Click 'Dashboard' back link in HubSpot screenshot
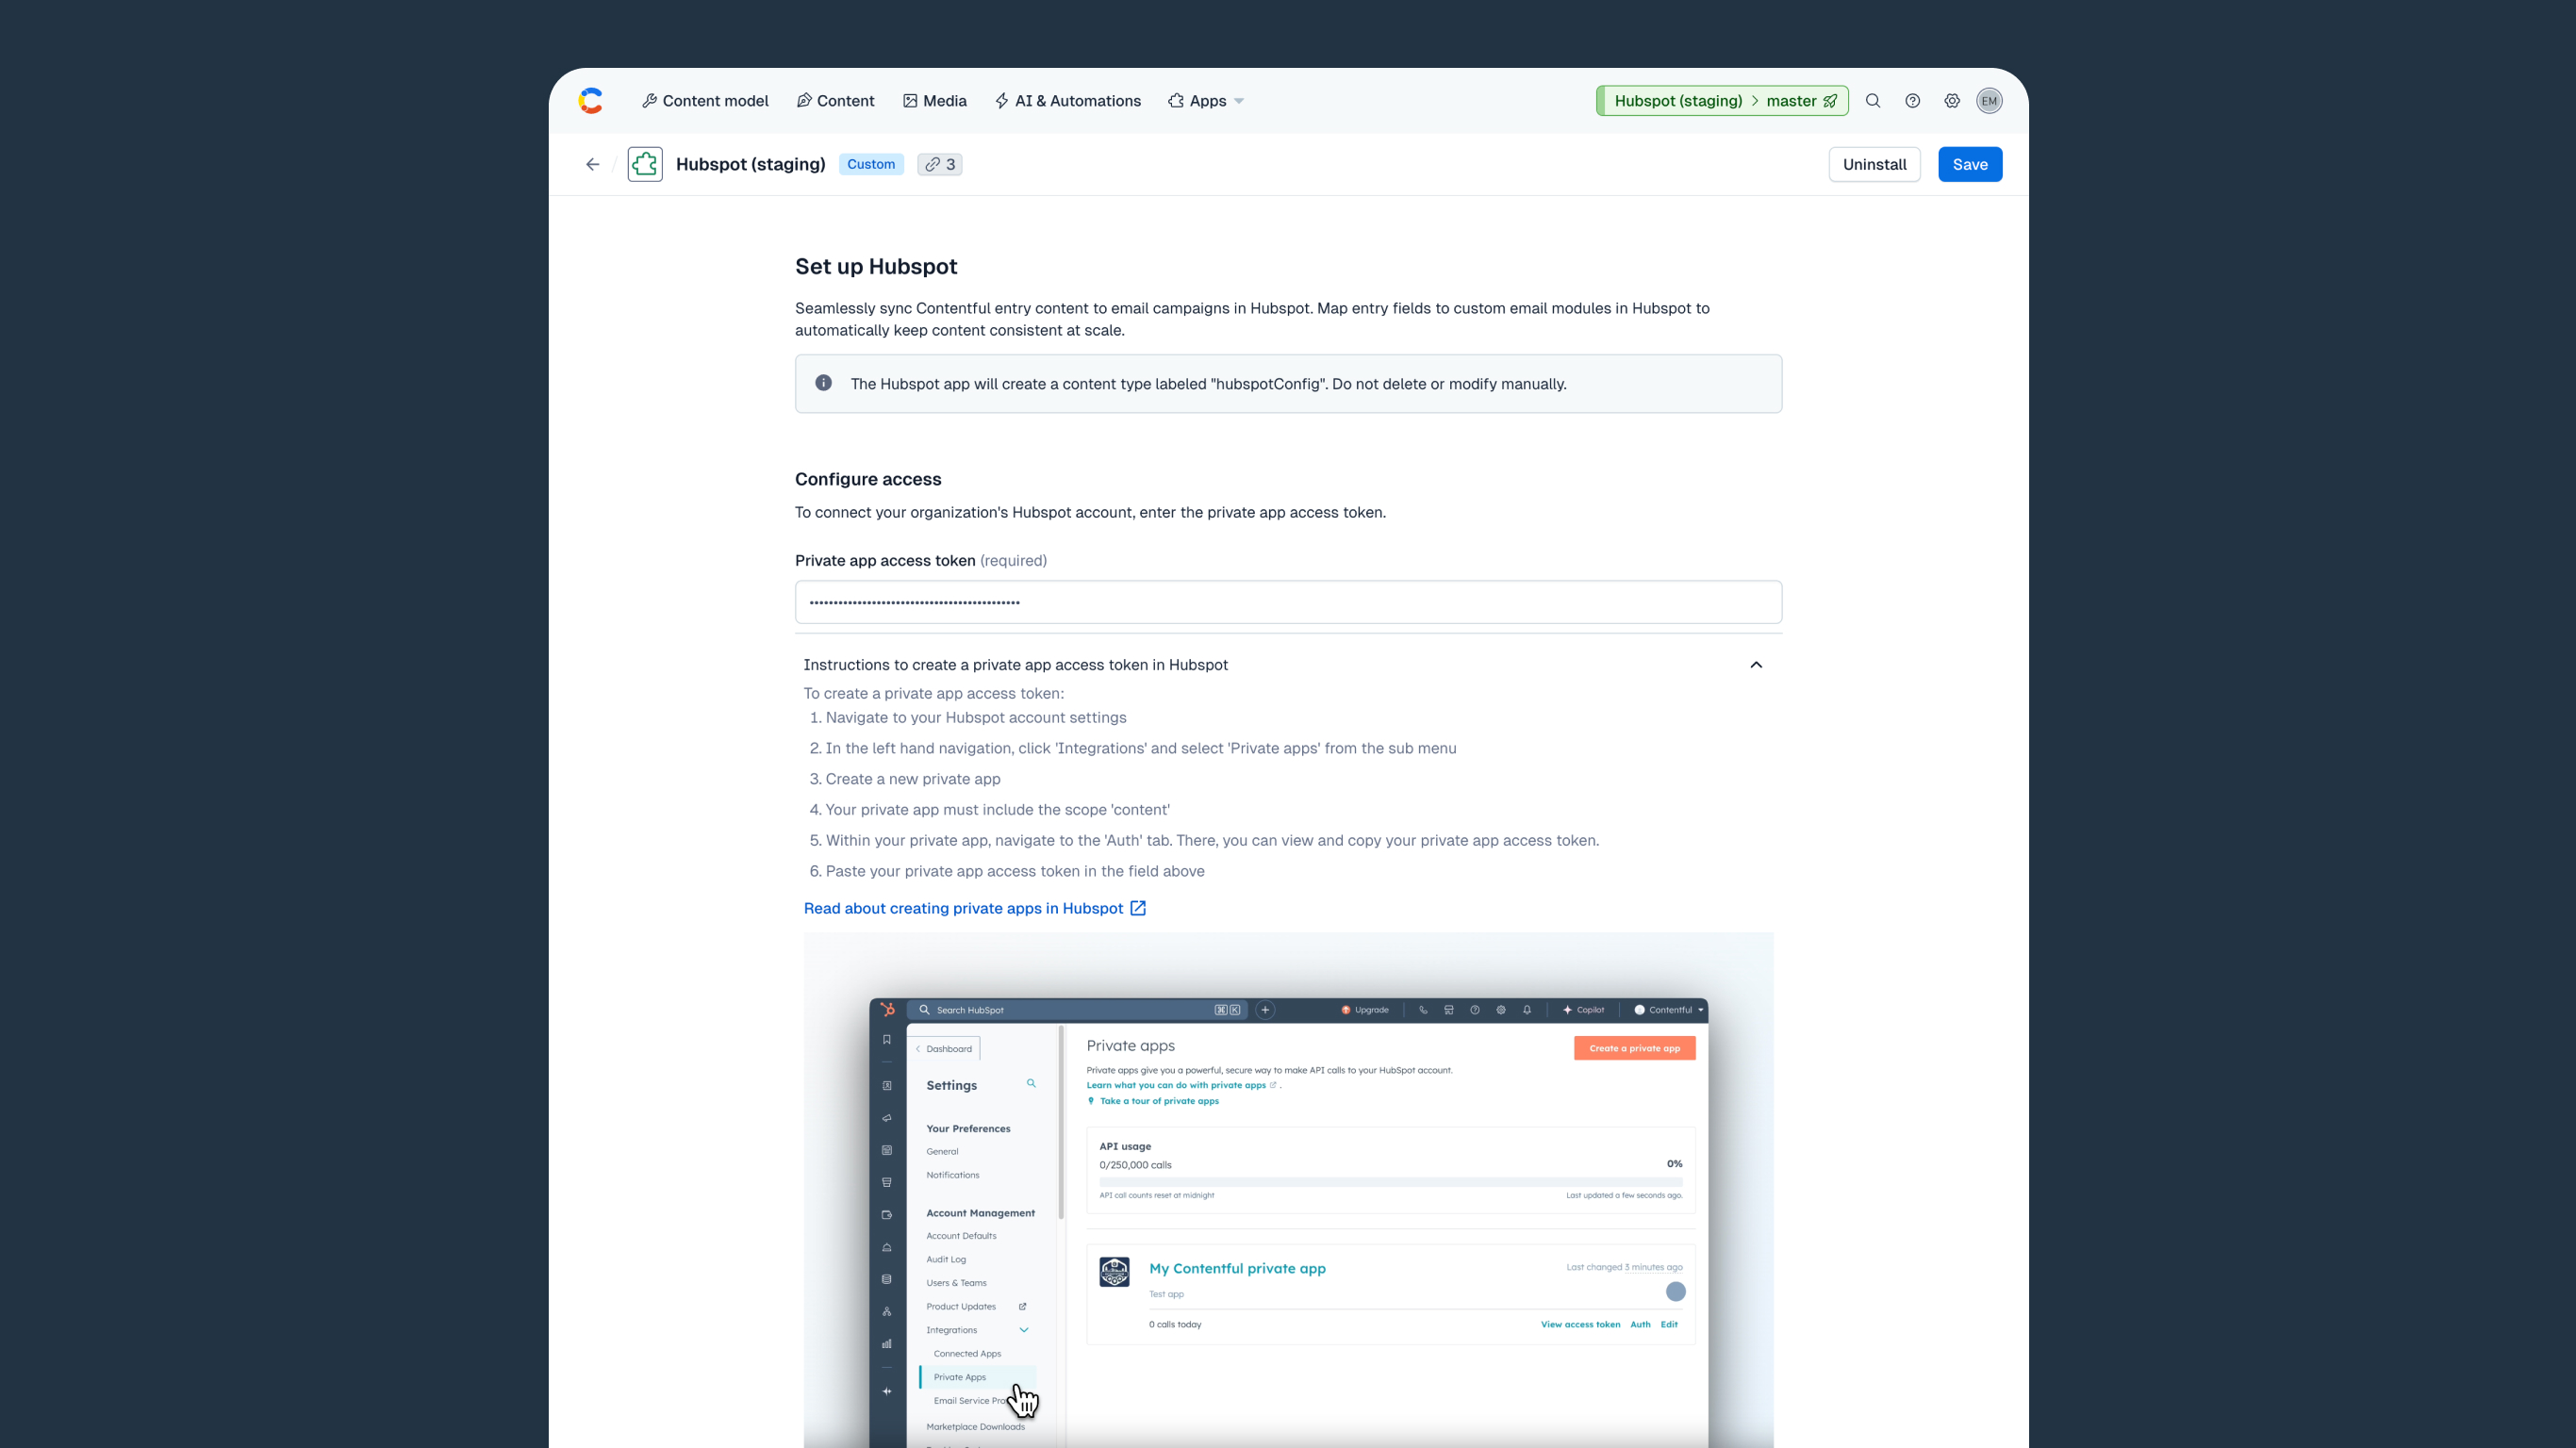The height and width of the screenshot is (1448, 2576). click(x=945, y=1049)
